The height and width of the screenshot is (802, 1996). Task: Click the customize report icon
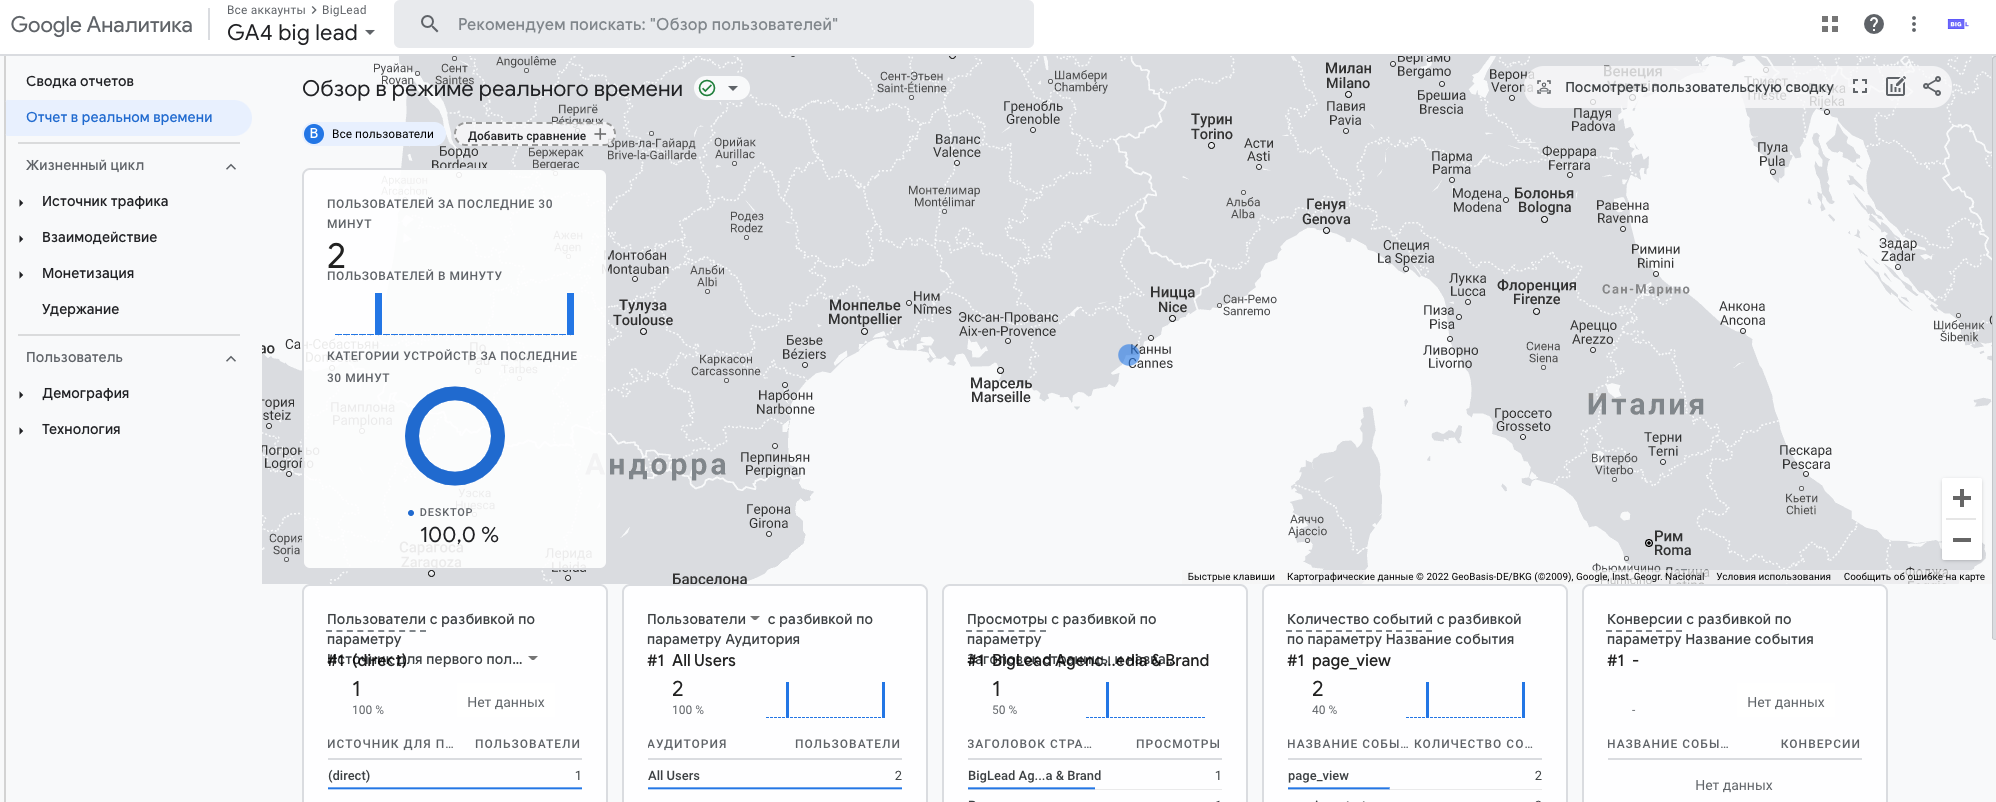pyautogui.click(x=1896, y=87)
